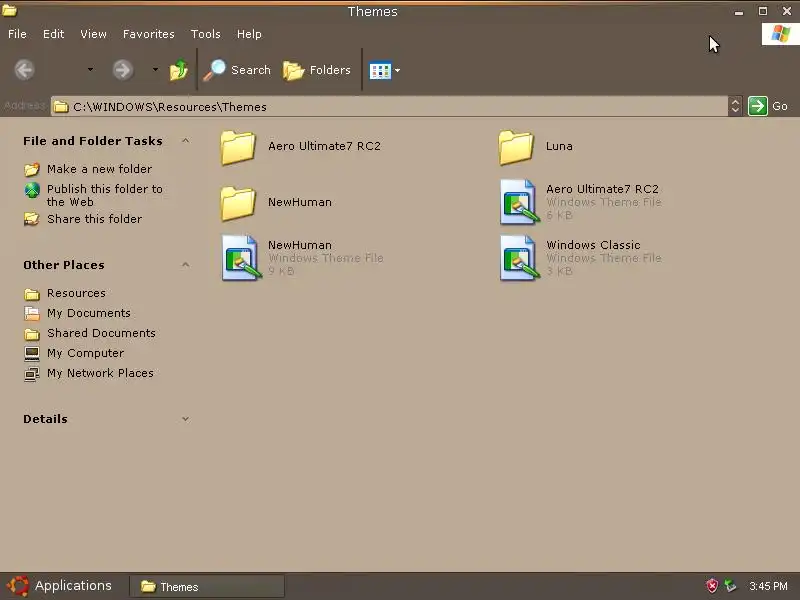The height and width of the screenshot is (600, 800).
Task: Open Search from the toolbar
Action: (237, 70)
